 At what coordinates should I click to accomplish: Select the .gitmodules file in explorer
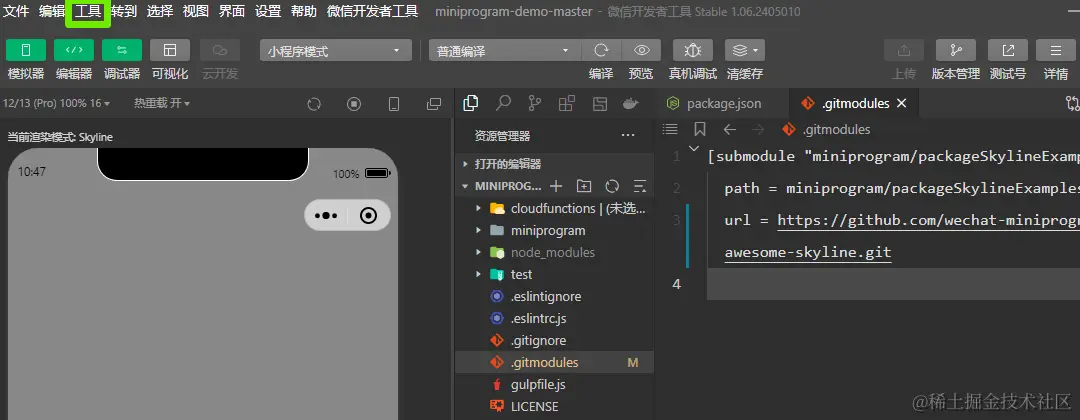pos(555,362)
